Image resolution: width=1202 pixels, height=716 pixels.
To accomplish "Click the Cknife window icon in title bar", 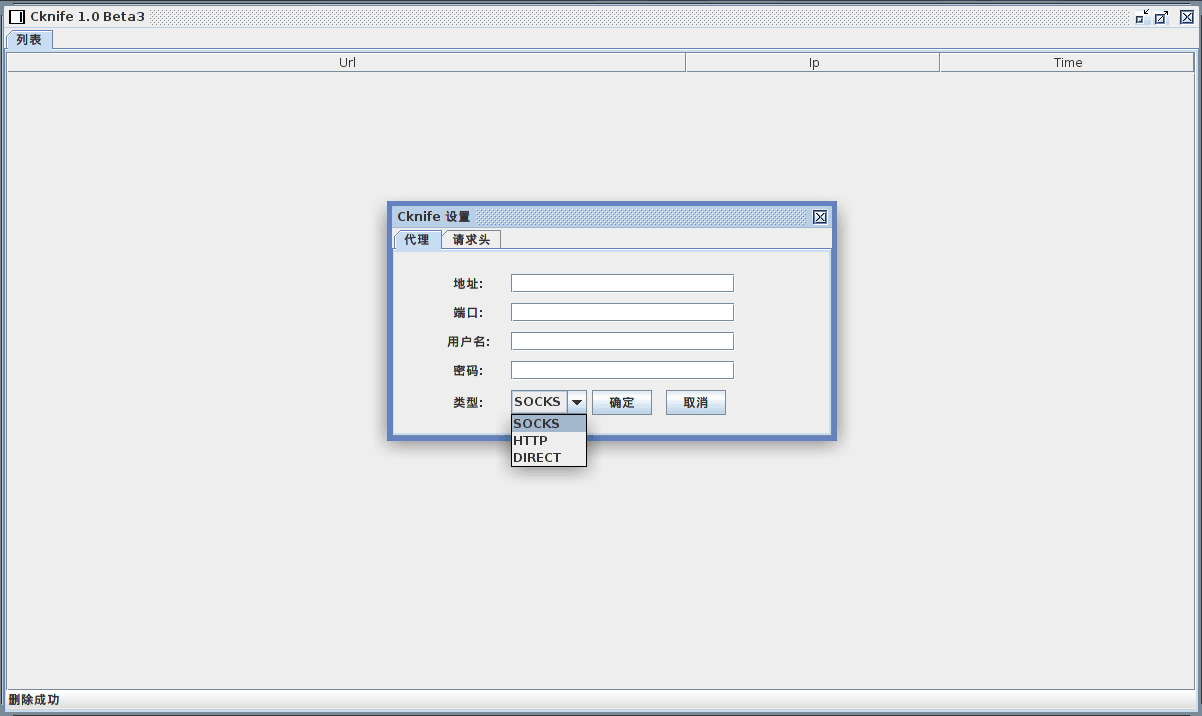I will point(16,17).
